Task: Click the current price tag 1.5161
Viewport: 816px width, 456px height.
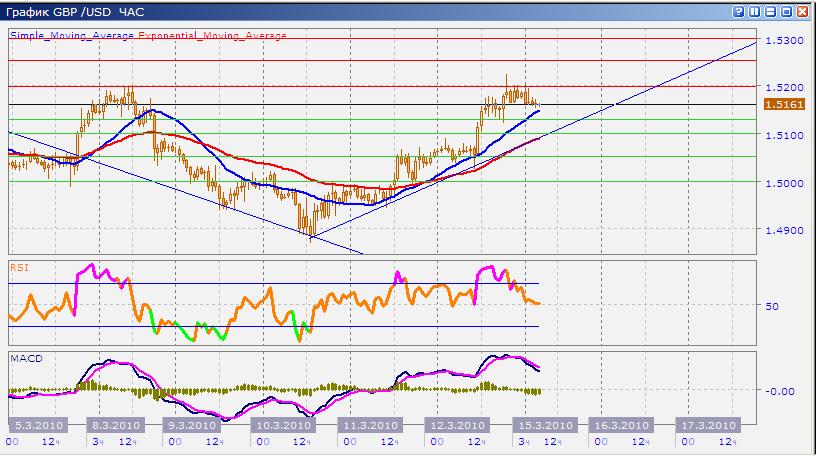Action: coord(779,103)
